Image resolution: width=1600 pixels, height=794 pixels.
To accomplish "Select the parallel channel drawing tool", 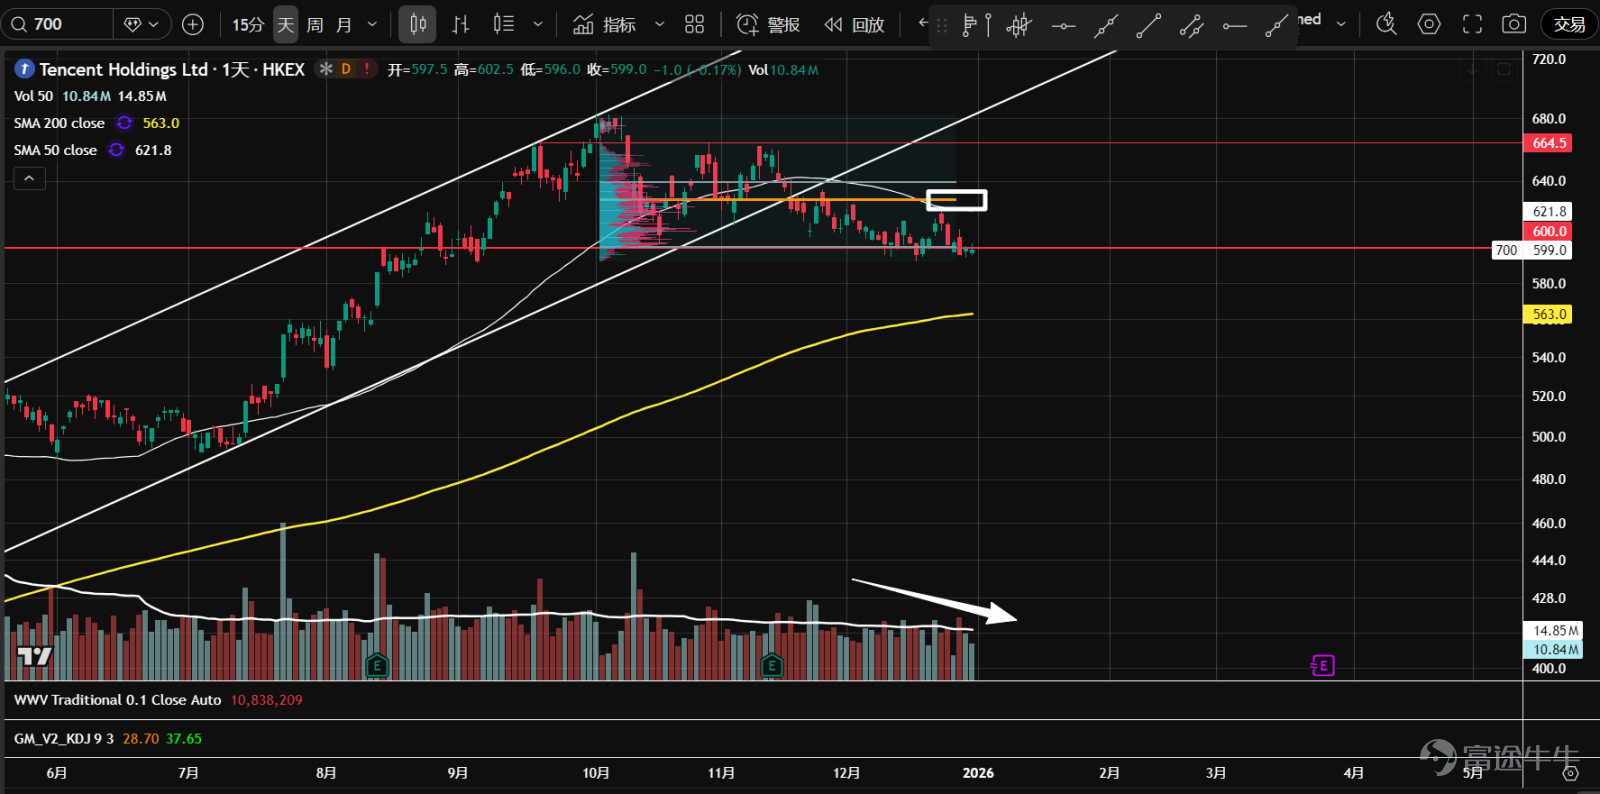I will click(x=1191, y=26).
